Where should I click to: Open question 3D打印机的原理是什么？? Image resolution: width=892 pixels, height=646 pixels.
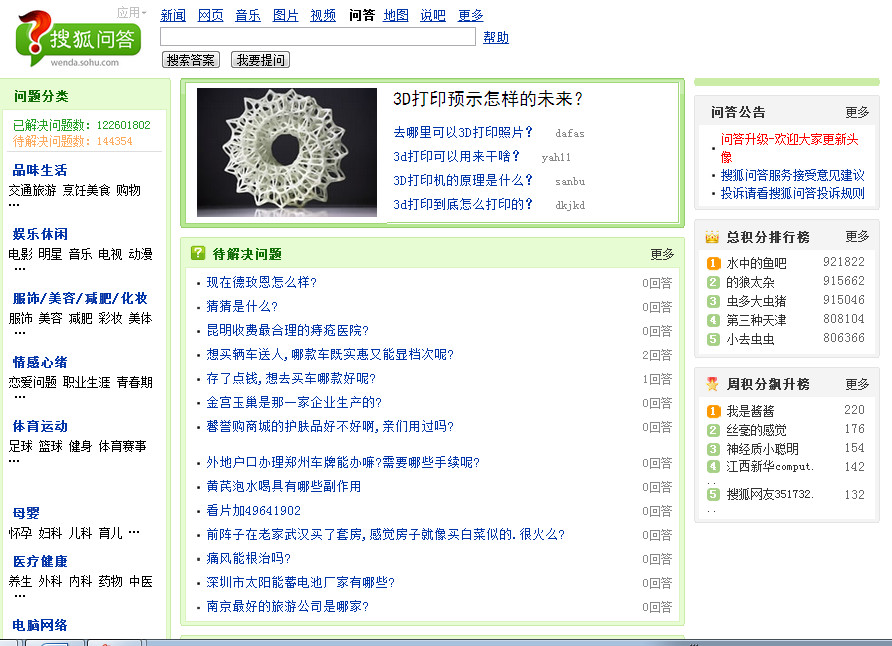point(462,180)
